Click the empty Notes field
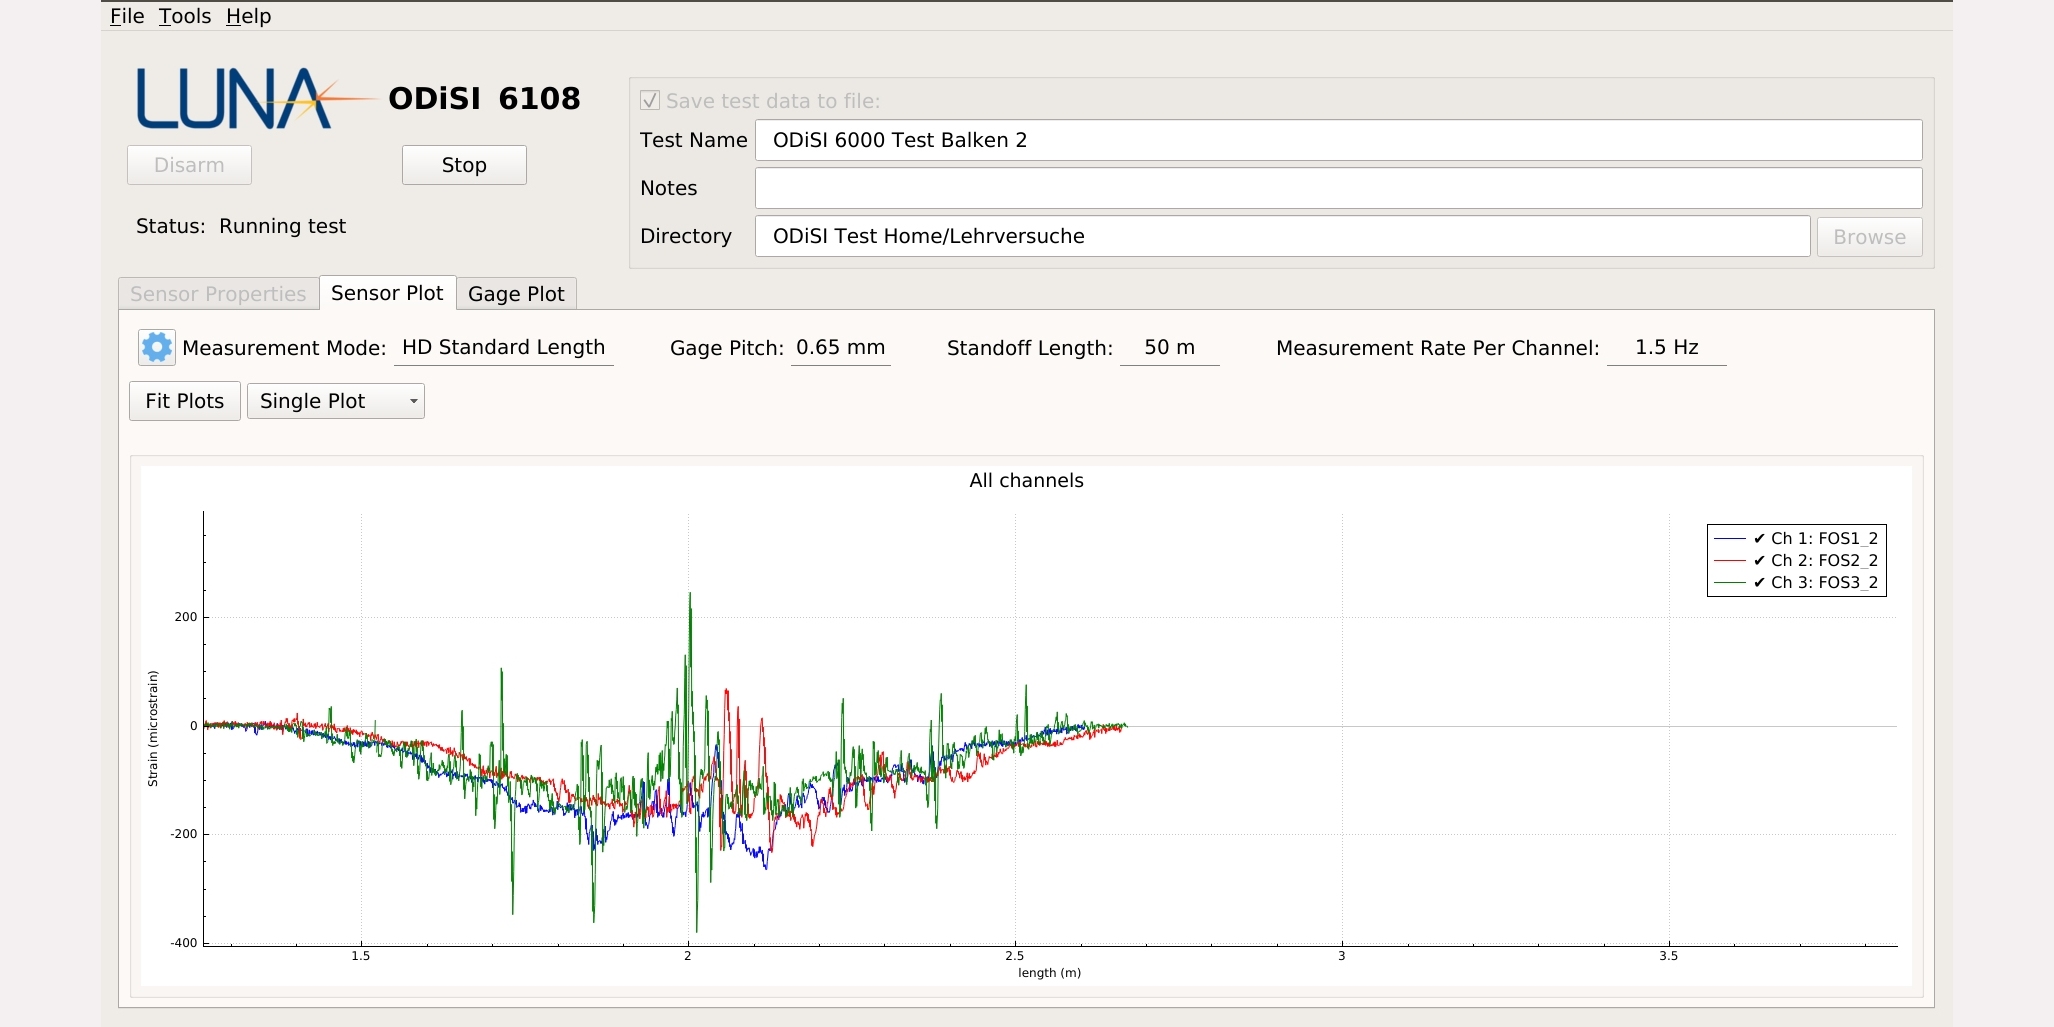The image size is (2054, 1027). pyautogui.click(x=1338, y=188)
